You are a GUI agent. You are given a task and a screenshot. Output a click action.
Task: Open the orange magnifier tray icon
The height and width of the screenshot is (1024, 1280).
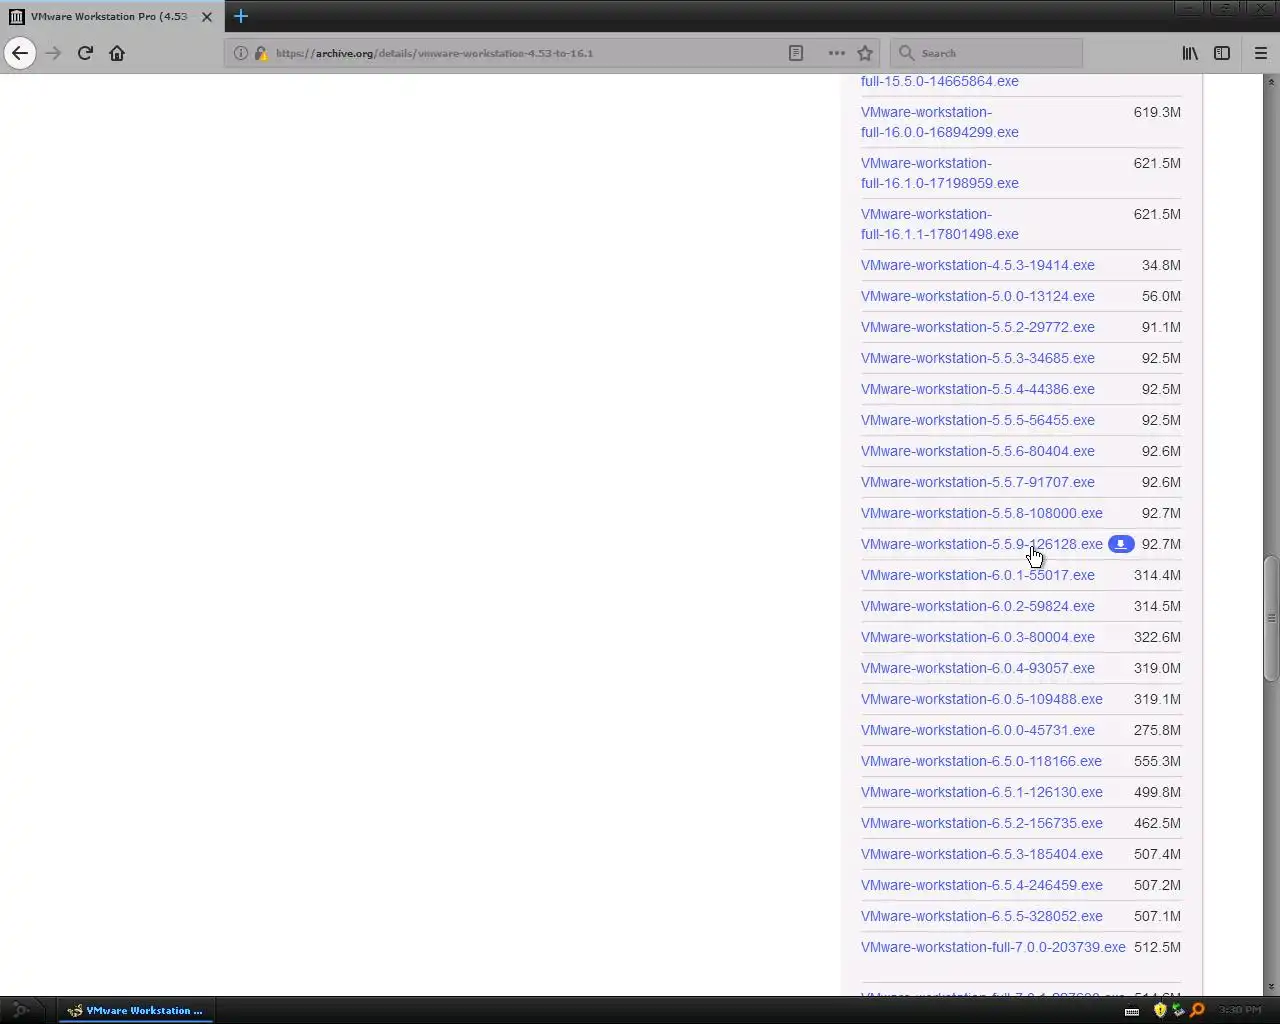[x=1197, y=1010]
